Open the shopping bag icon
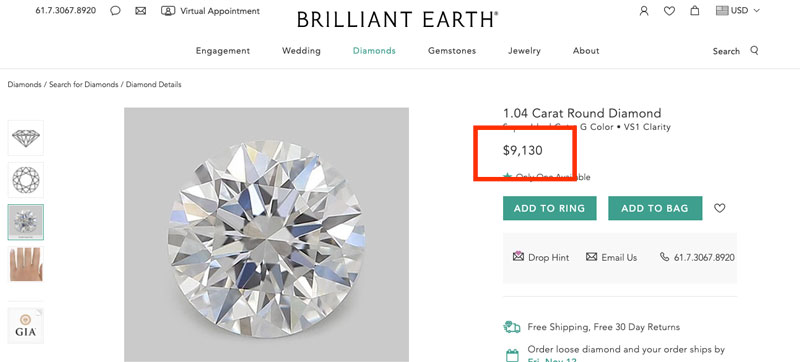 click(x=694, y=10)
